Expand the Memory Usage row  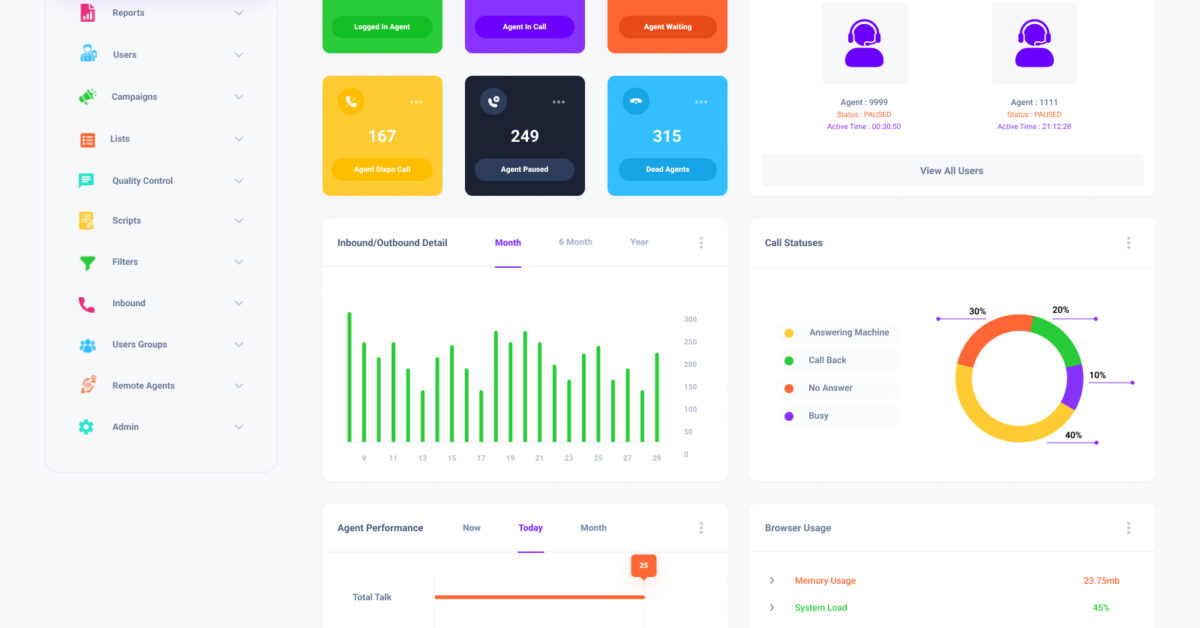click(772, 581)
